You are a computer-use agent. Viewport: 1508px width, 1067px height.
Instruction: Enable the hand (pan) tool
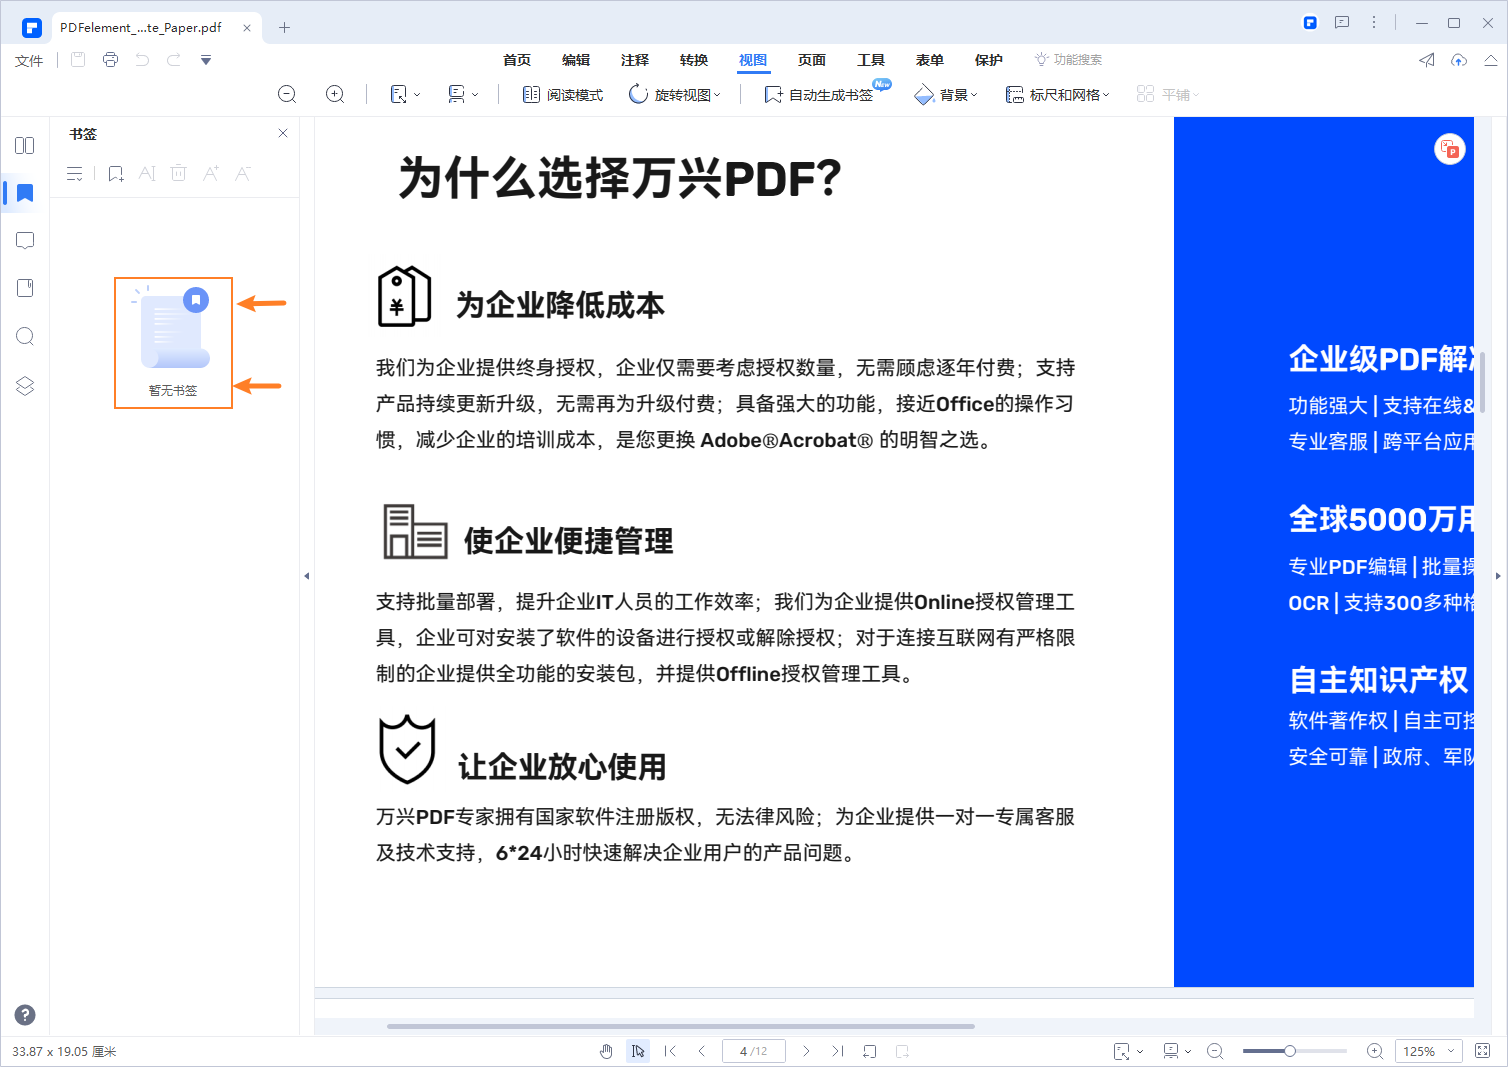606,1051
